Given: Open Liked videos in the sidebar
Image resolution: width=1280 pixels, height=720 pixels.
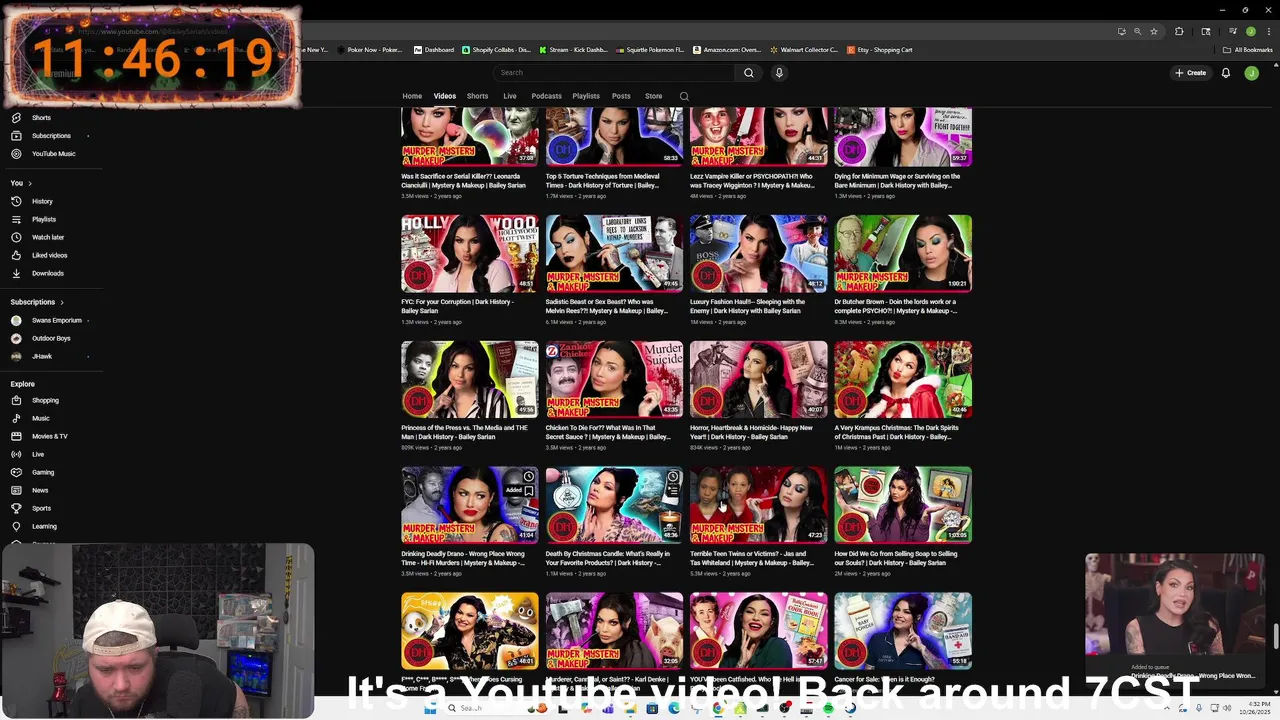Looking at the screenshot, I should [x=49, y=255].
